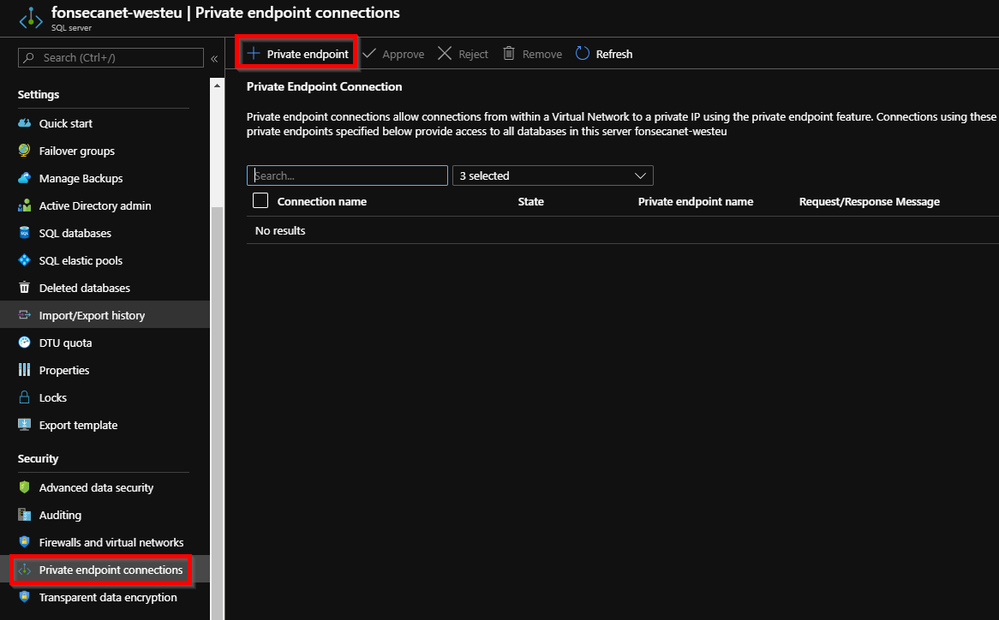Click the 'No results' table row text
The width and height of the screenshot is (999, 620).
(280, 231)
